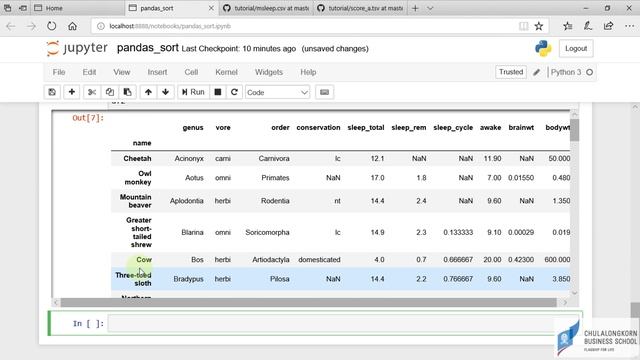Move selected cell up arrow
This screenshot has height=360, width=640.
[x=148, y=92]
